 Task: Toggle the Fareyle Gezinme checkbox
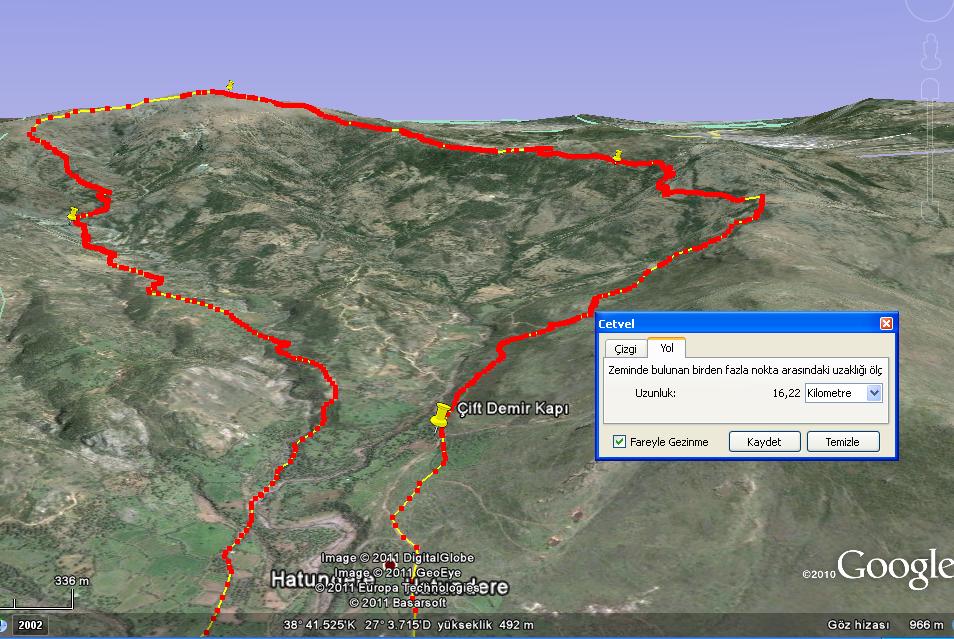[620, 442]
